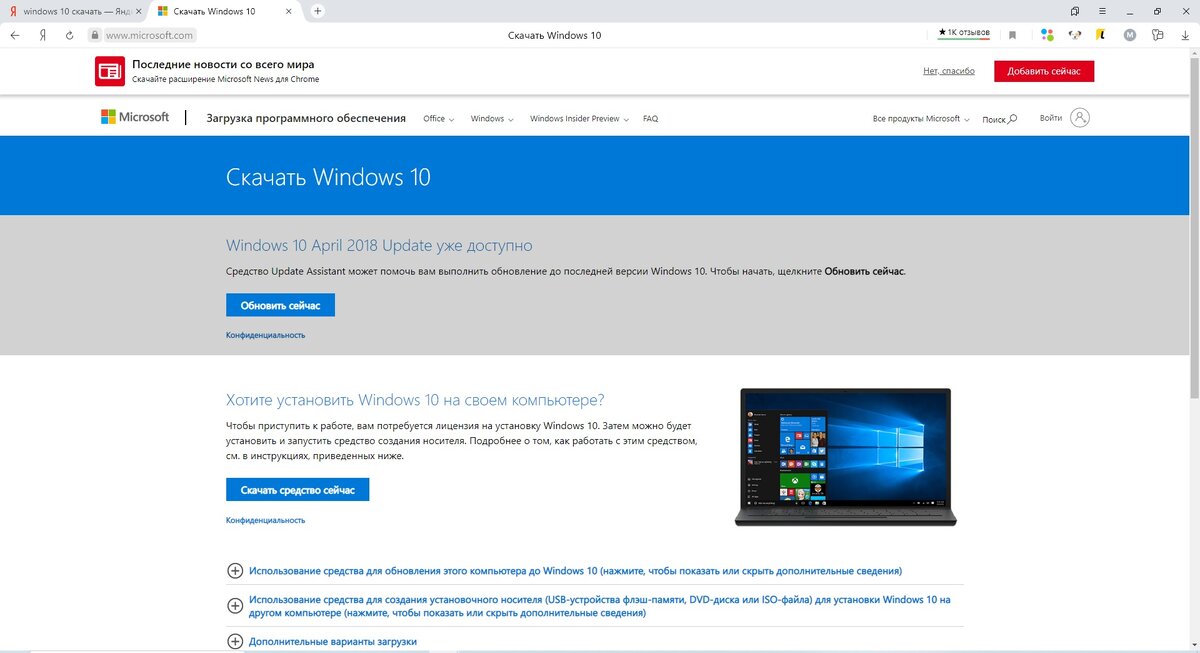Click the Microsoft logo in site header

point(135,117)
